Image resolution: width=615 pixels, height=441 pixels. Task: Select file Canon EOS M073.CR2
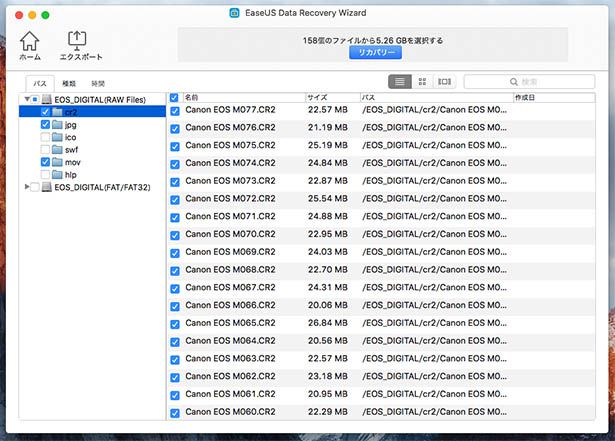click(230, 181)
